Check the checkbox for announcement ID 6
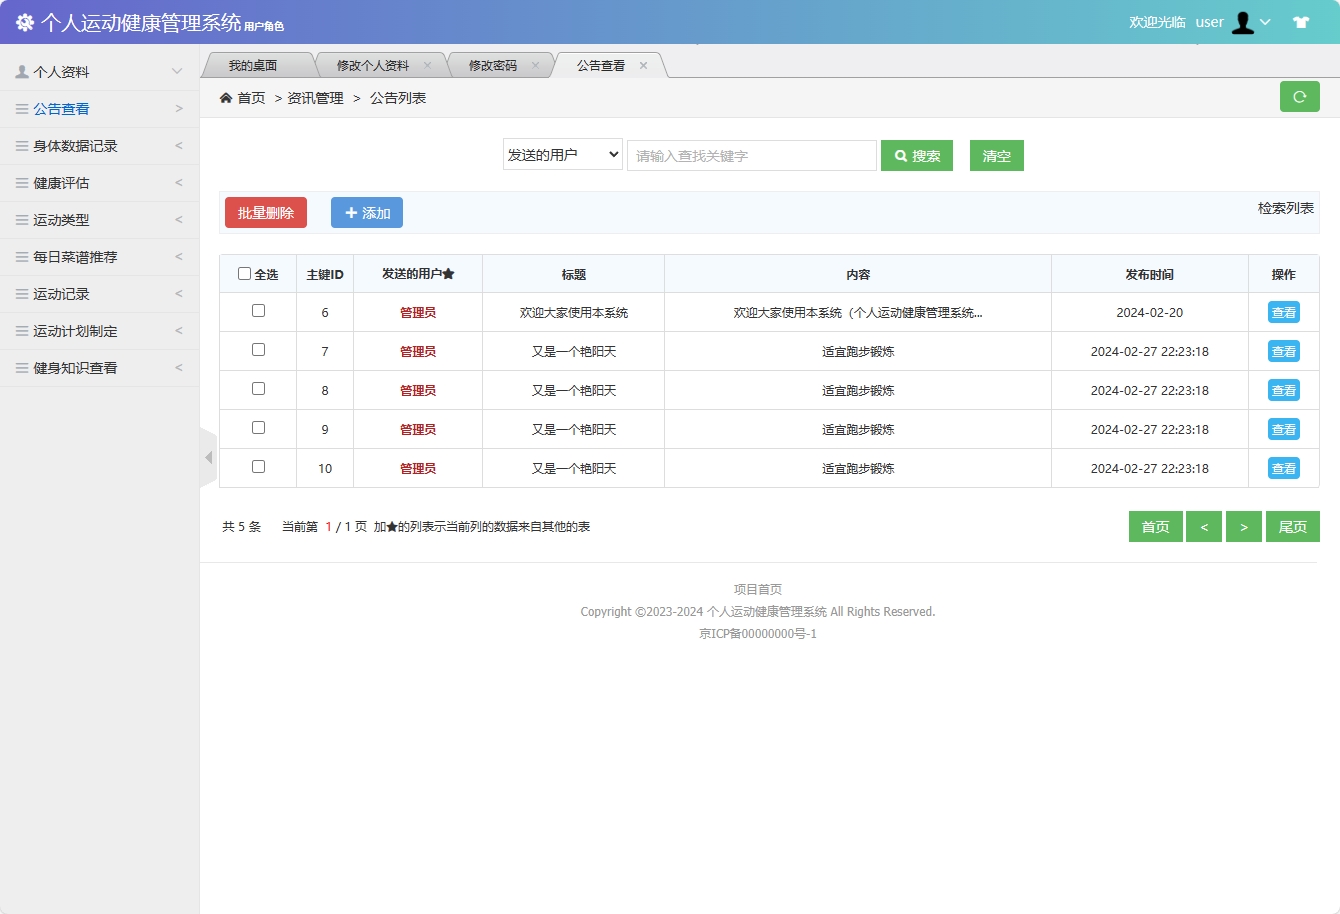1340x914 pixels. [258, 311]
